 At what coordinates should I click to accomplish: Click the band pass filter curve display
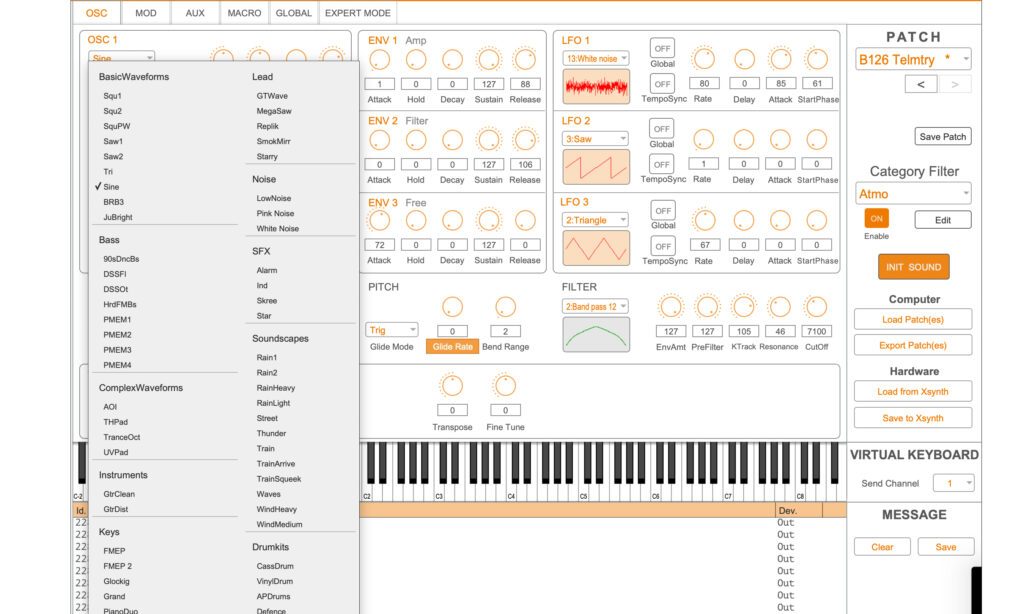596,334
